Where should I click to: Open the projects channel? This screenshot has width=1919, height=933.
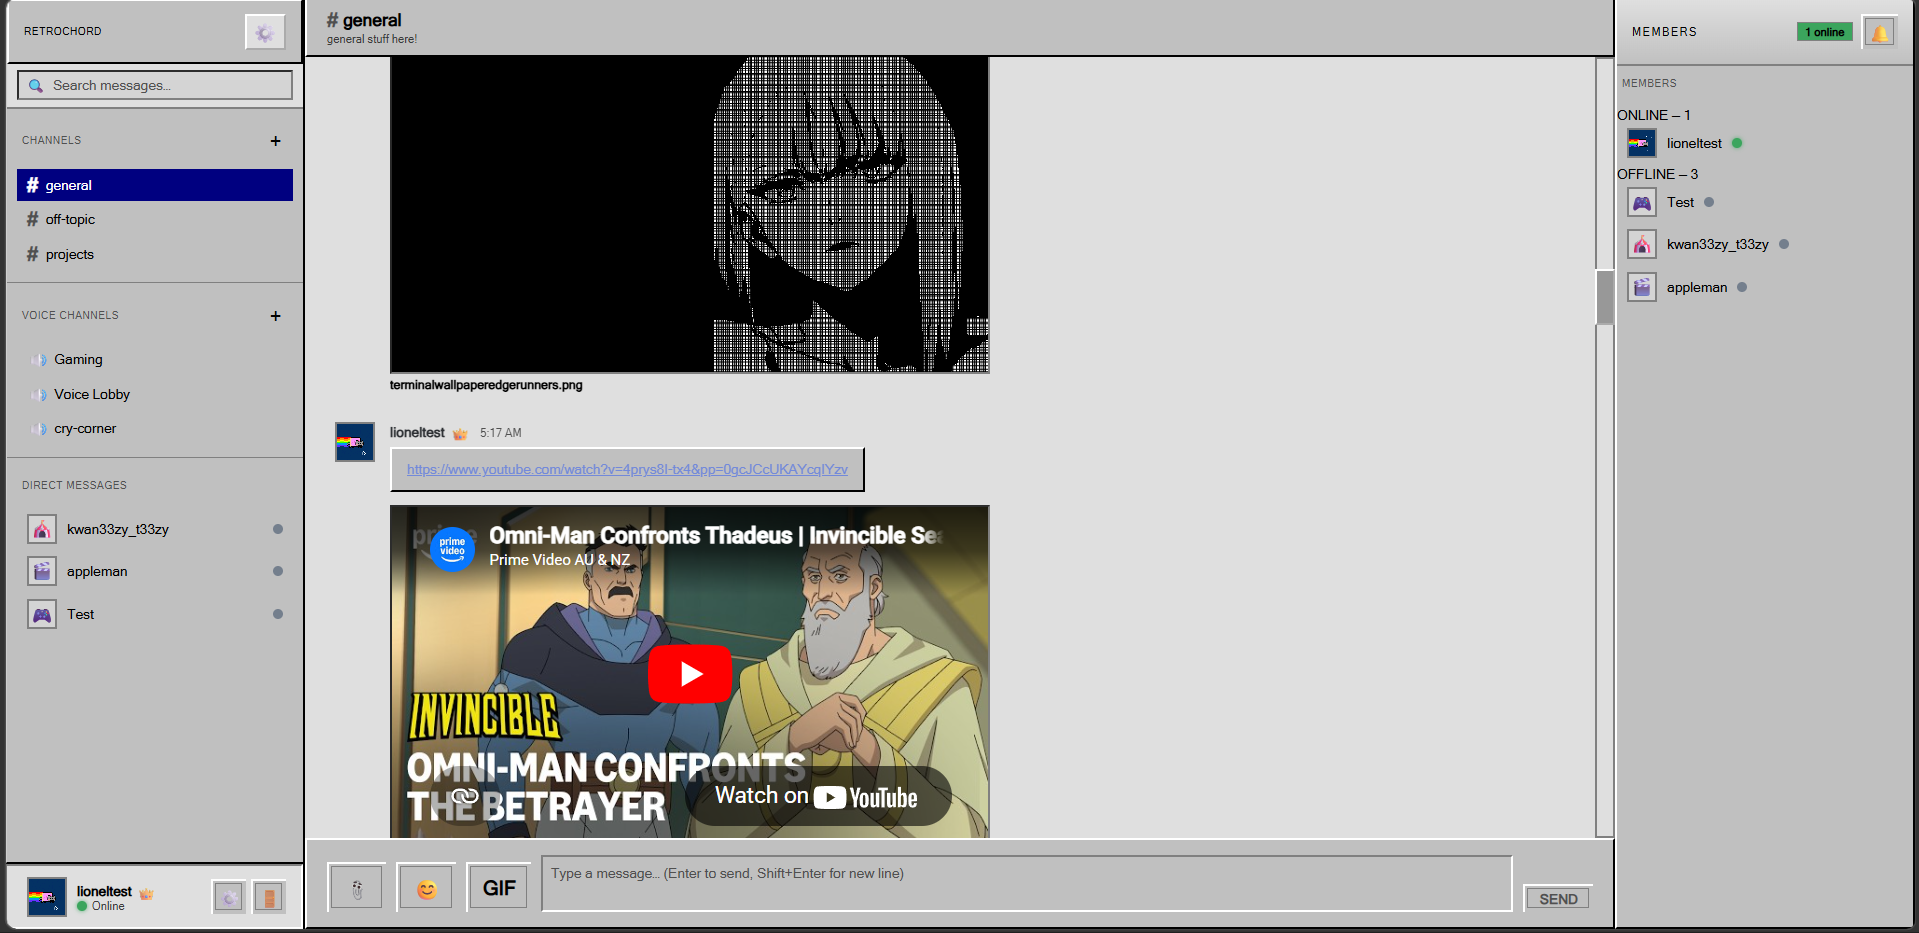click(x=155, y=254)
